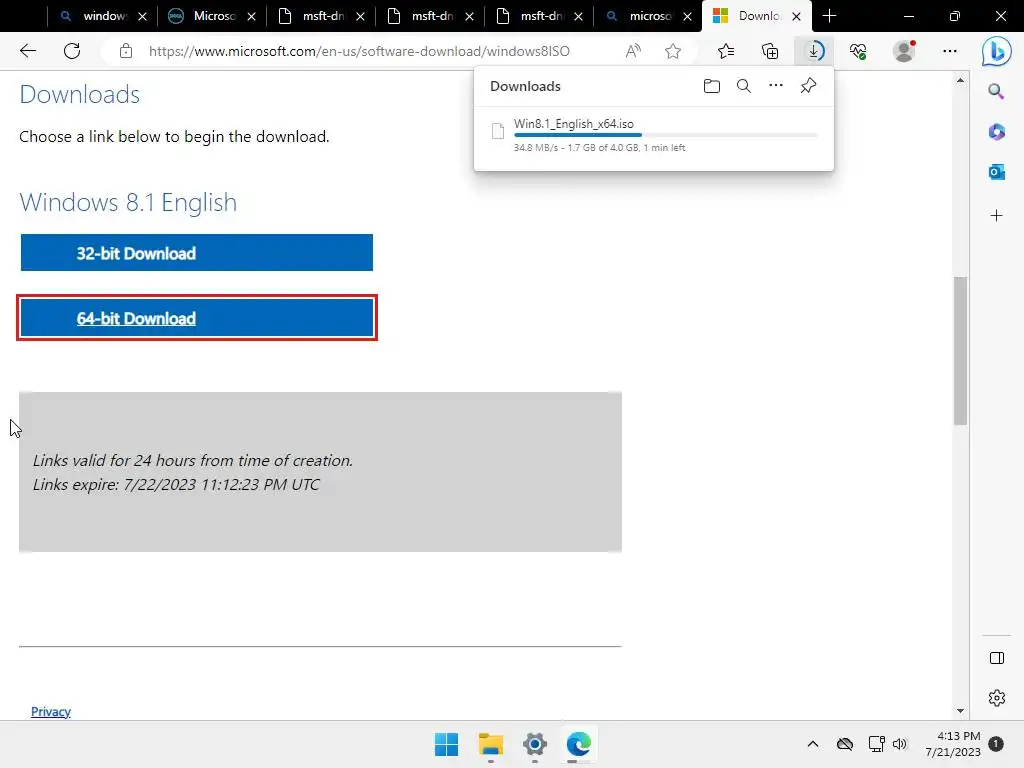
Task: Click the volume speaker tray icon
Action: 900,744
